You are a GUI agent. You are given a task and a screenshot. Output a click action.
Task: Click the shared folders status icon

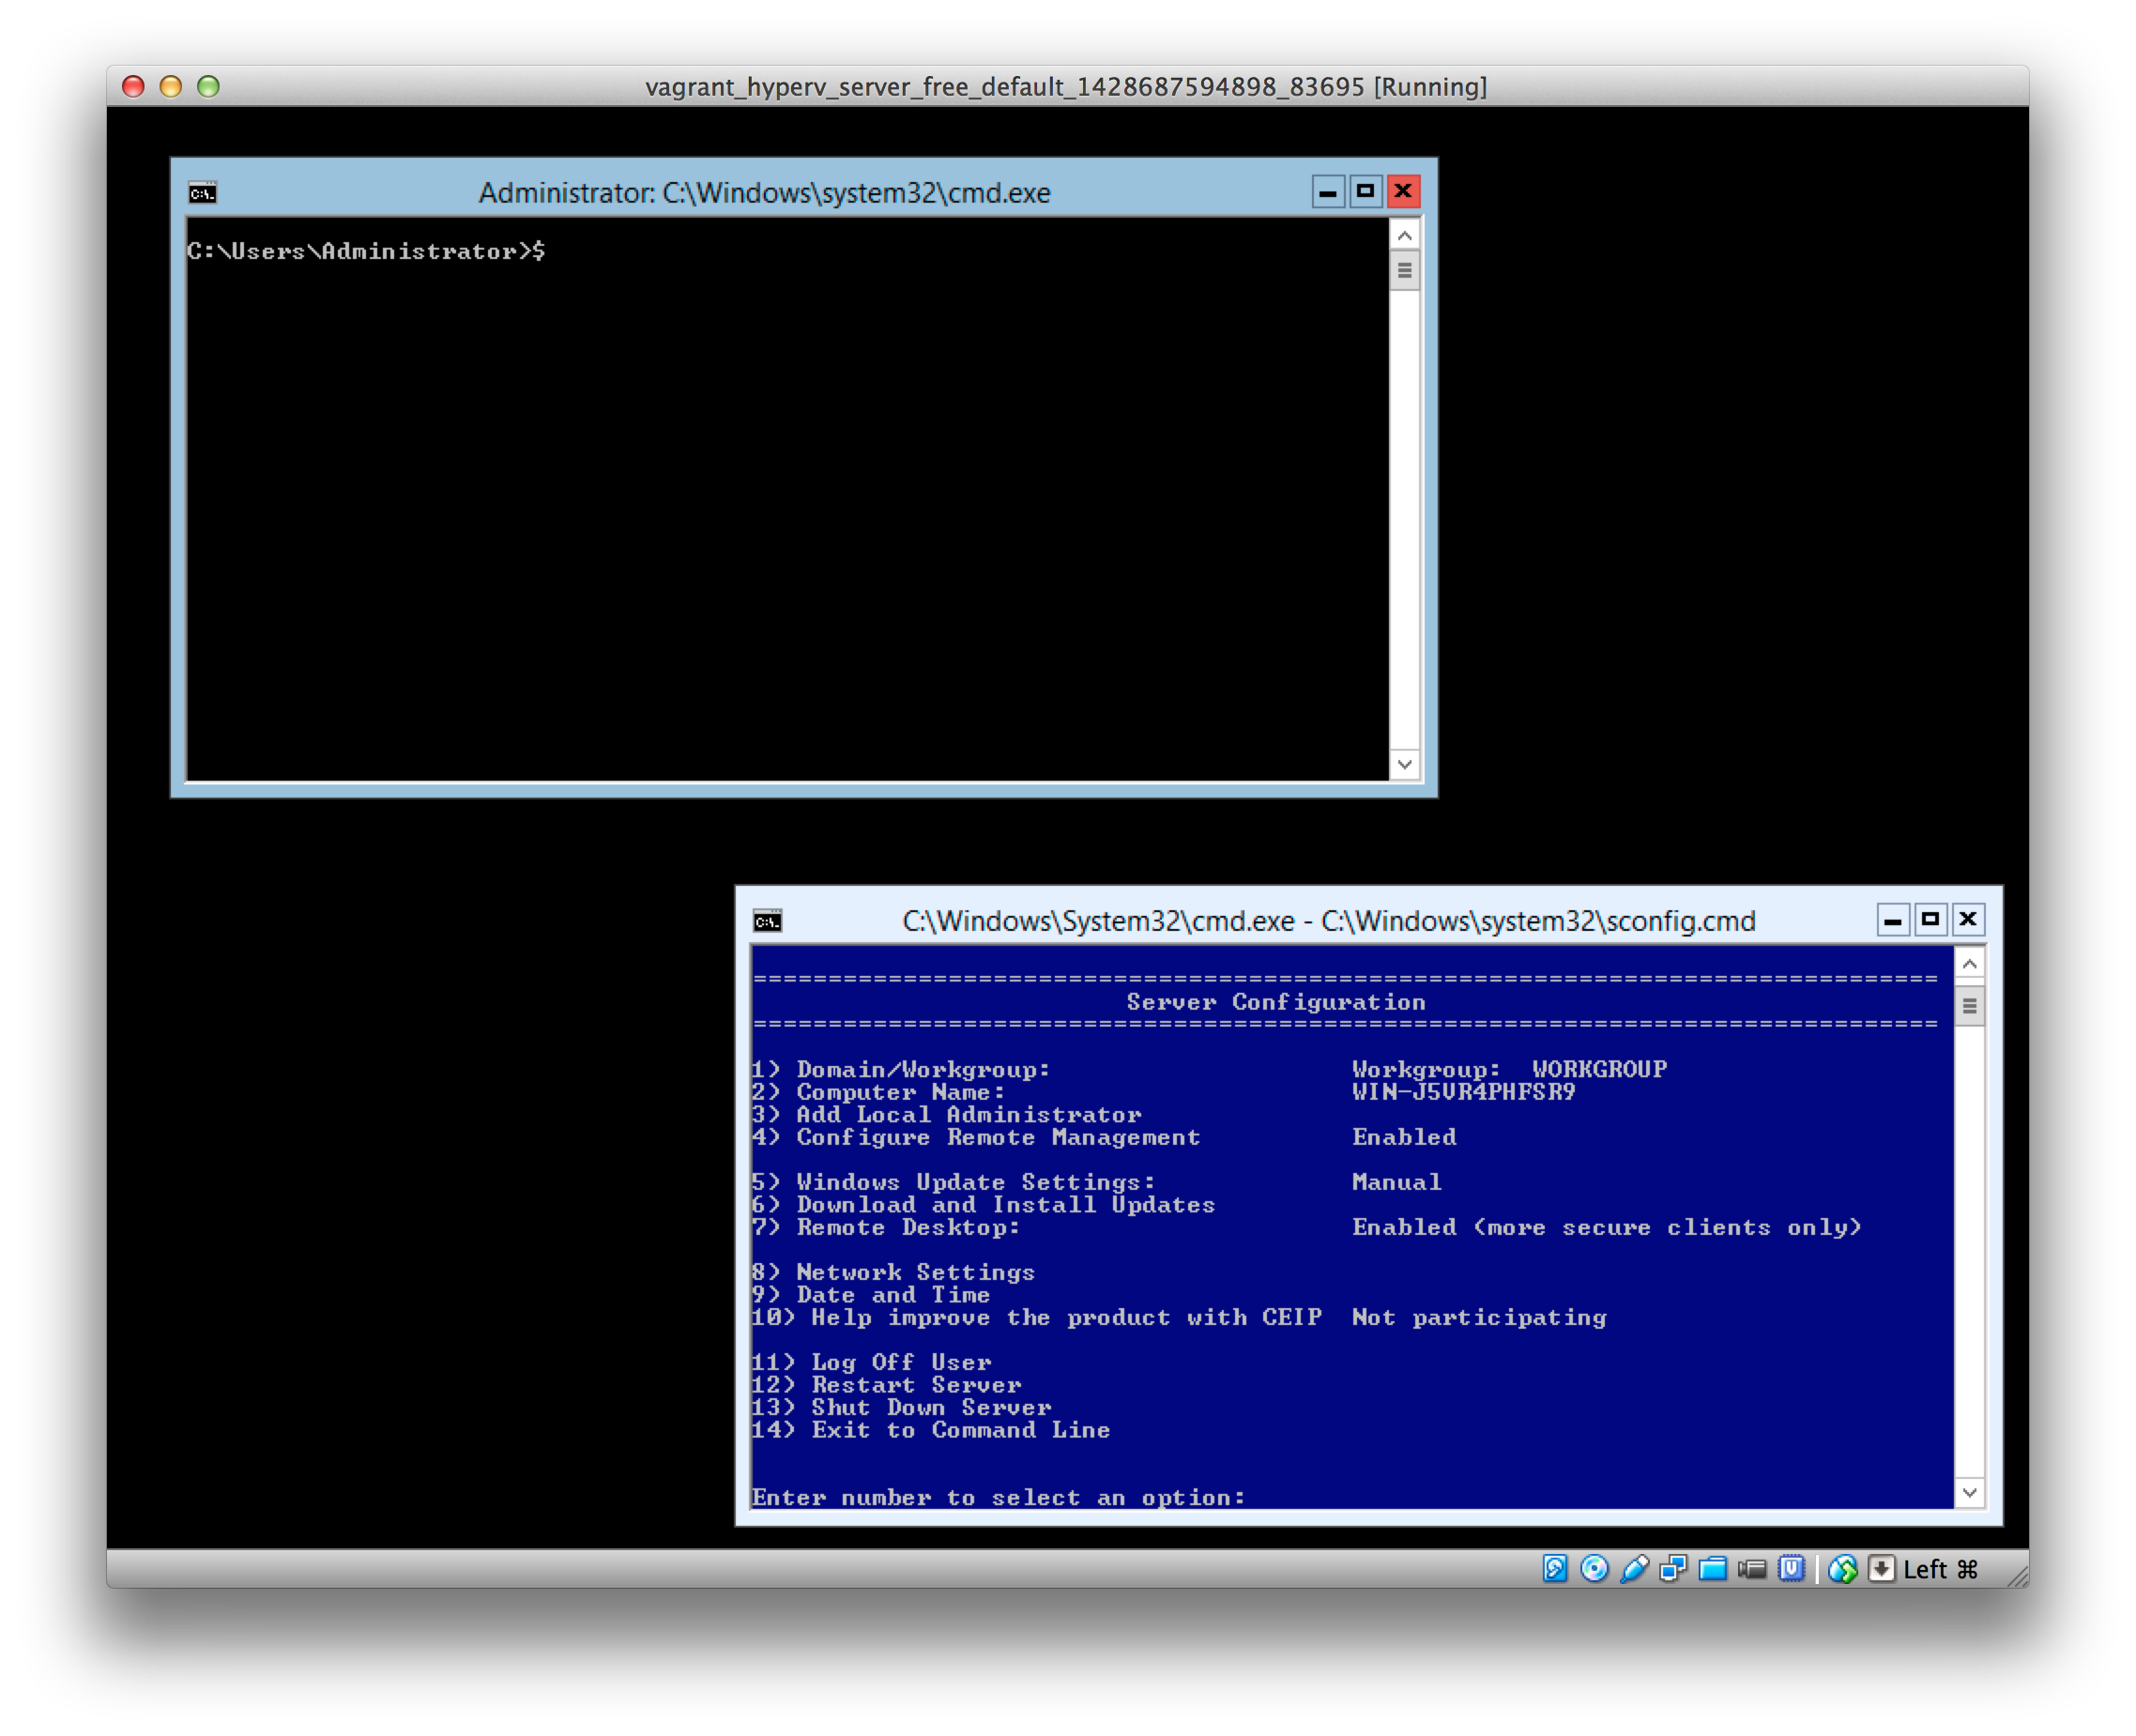click(x=1713, y=1569)
